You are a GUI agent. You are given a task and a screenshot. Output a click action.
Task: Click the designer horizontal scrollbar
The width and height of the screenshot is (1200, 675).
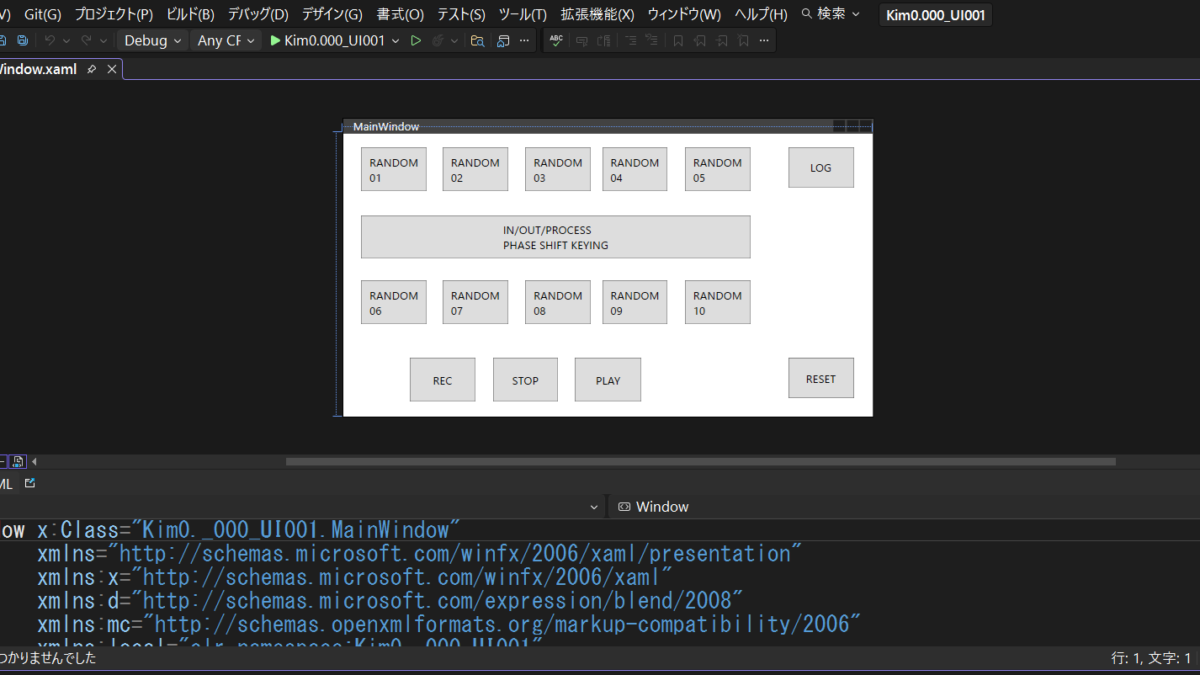[700, 461]
